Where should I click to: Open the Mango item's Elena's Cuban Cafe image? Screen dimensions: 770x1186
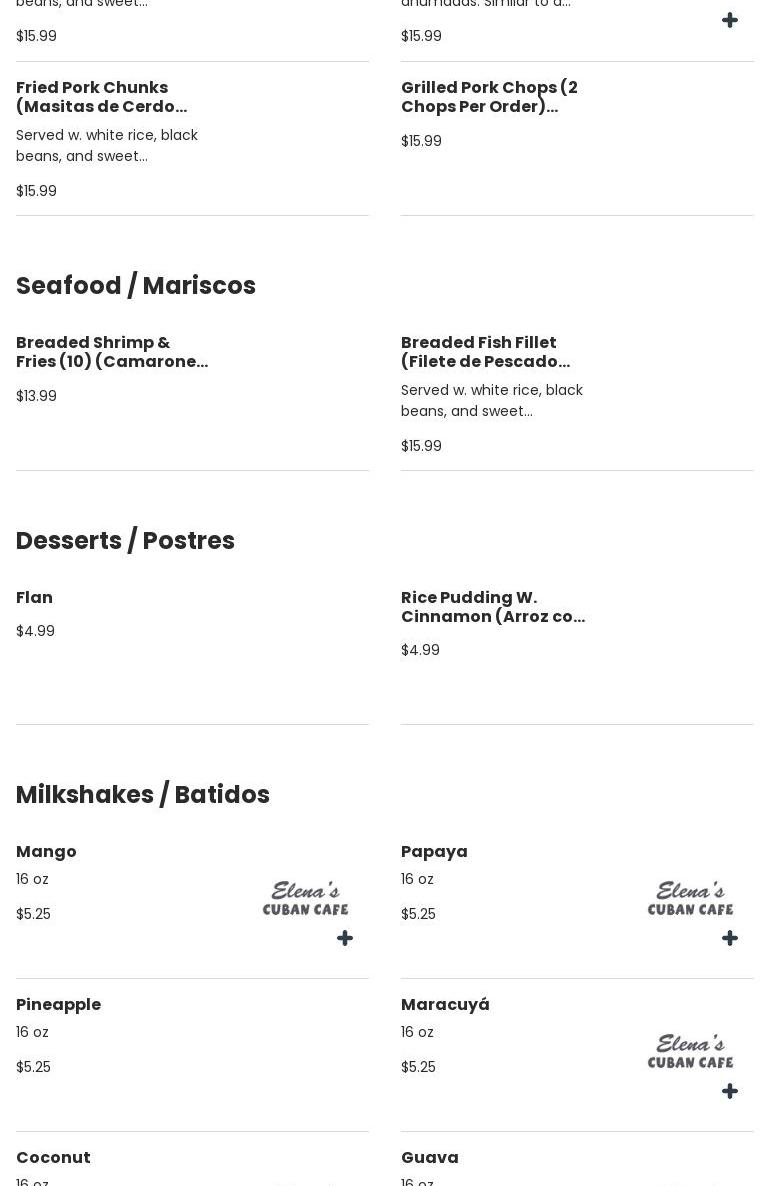pos(305,898)
